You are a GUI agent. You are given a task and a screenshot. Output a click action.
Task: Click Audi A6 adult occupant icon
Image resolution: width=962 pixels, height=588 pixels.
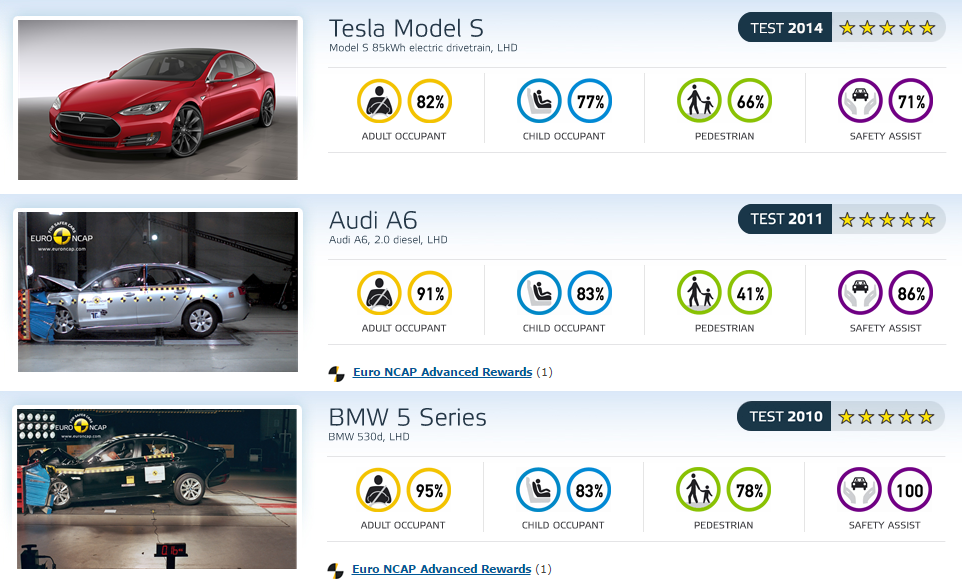[x=379, y=293]
